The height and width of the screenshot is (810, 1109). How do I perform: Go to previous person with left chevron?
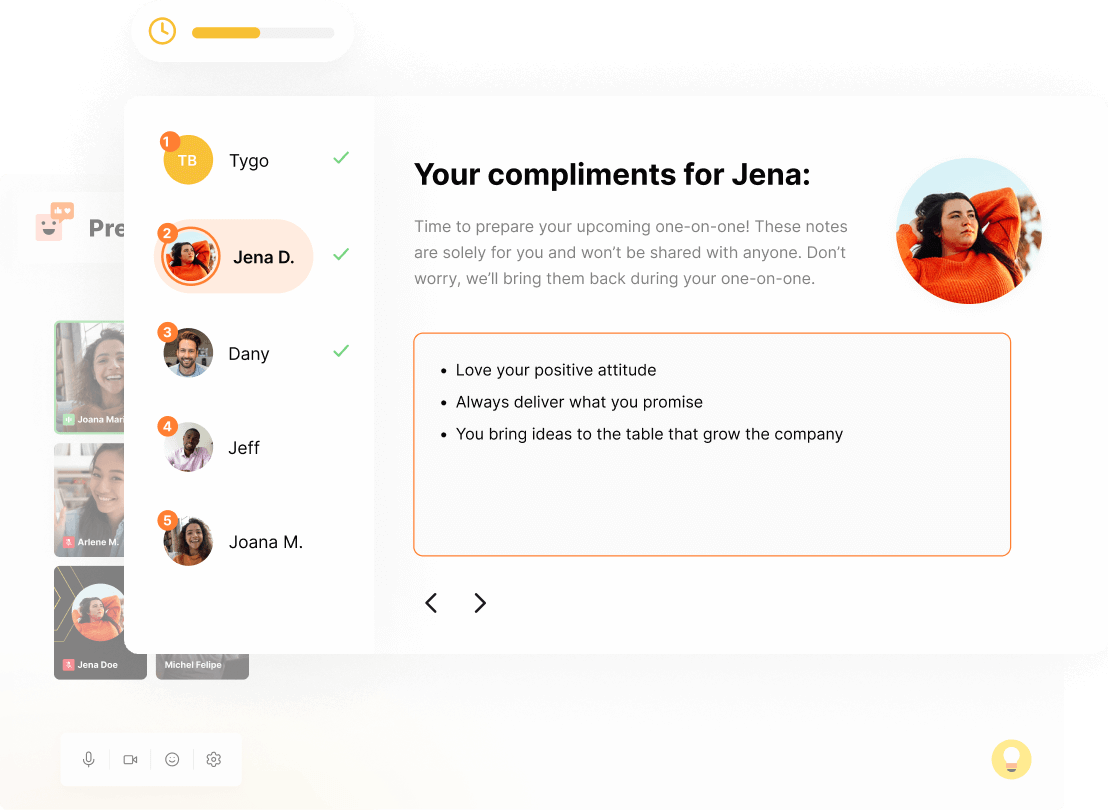tap(431, 603)
